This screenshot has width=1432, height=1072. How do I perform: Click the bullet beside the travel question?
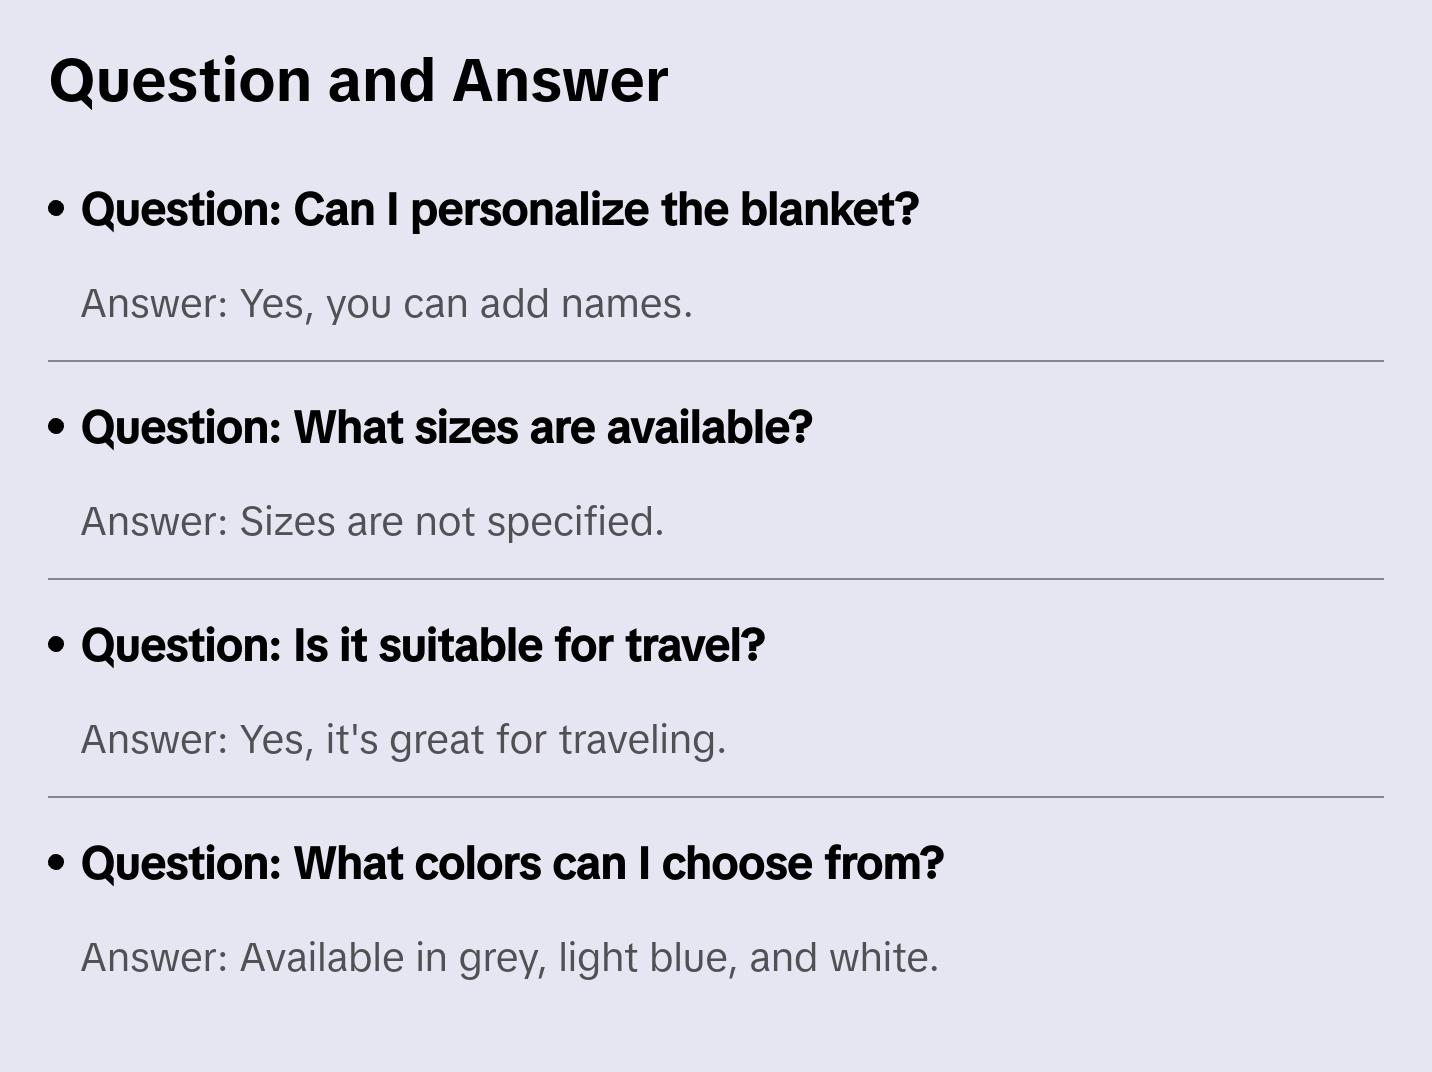click(57, 645)
